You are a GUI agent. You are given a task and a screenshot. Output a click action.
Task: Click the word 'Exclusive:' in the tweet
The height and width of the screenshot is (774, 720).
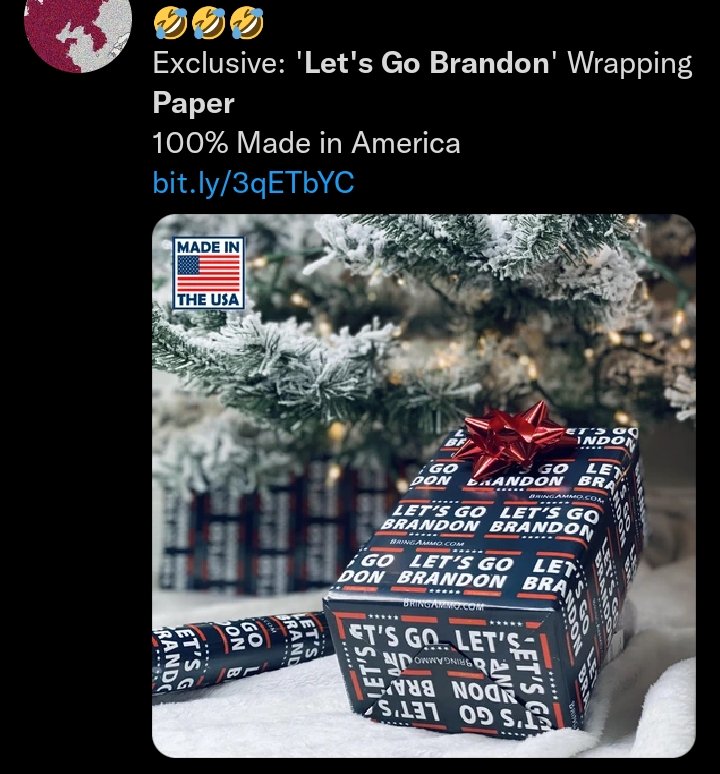[219, 64]
